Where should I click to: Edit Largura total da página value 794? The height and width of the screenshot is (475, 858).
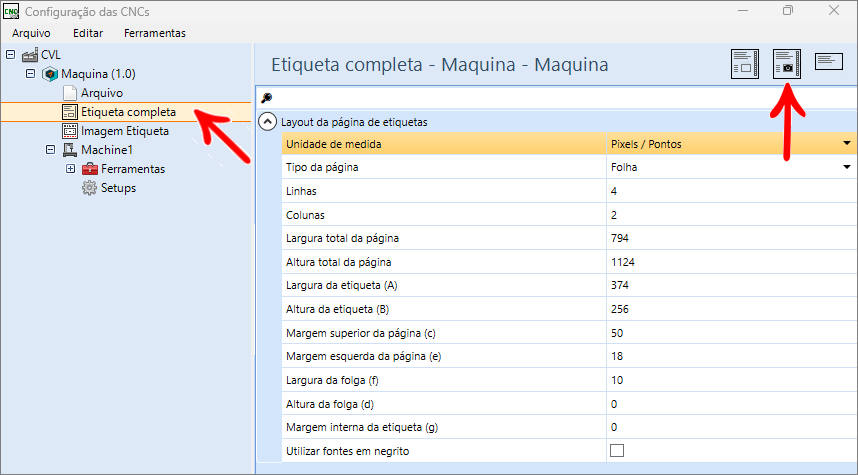[x=731, y=238]
